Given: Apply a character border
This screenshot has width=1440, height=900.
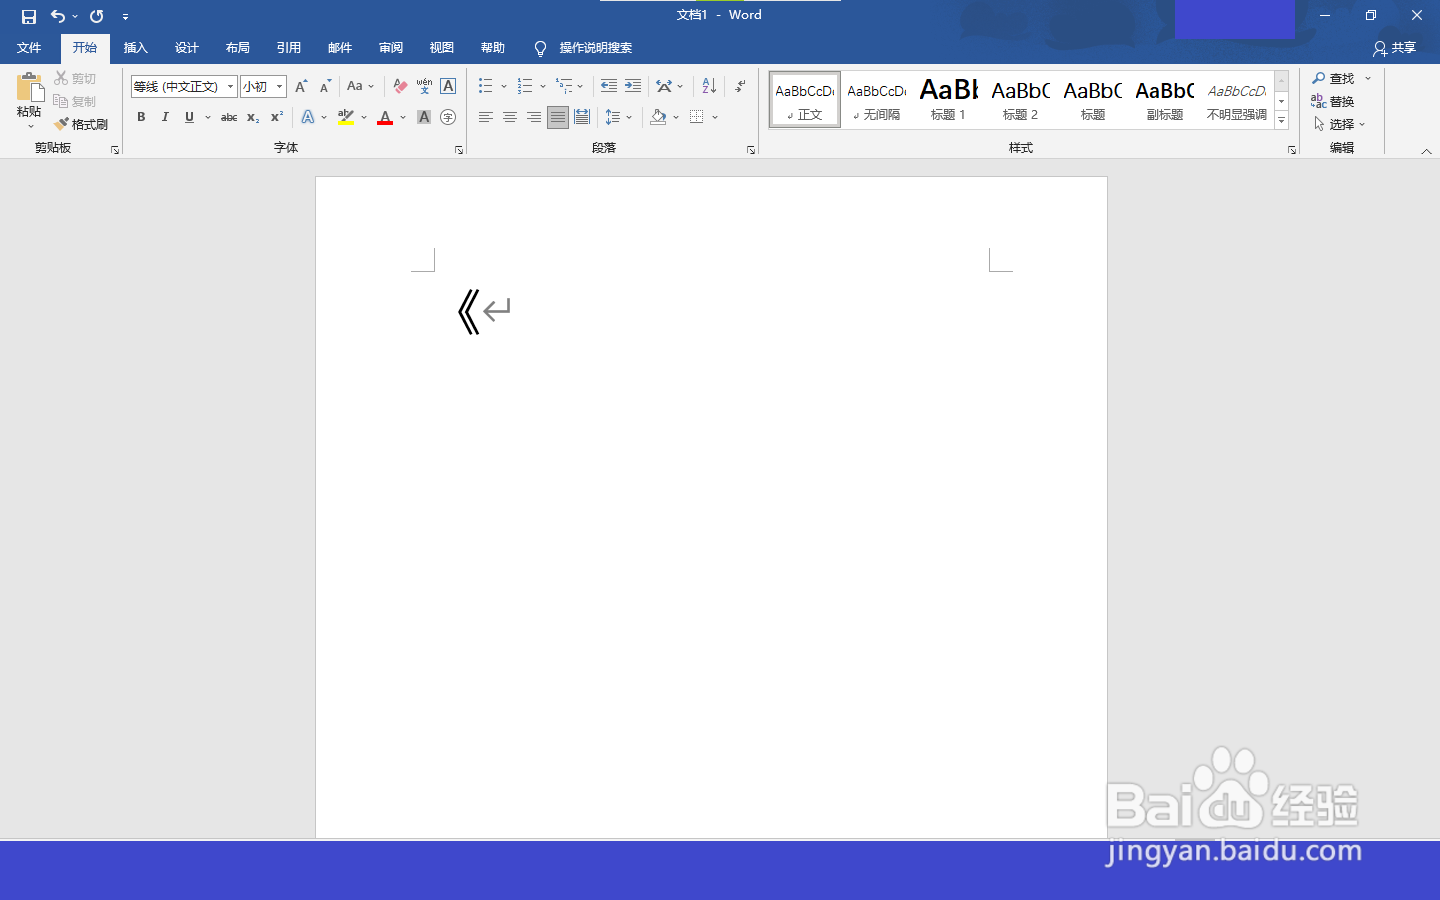Looking at the screenshot, I should click(x=448, y=87).
